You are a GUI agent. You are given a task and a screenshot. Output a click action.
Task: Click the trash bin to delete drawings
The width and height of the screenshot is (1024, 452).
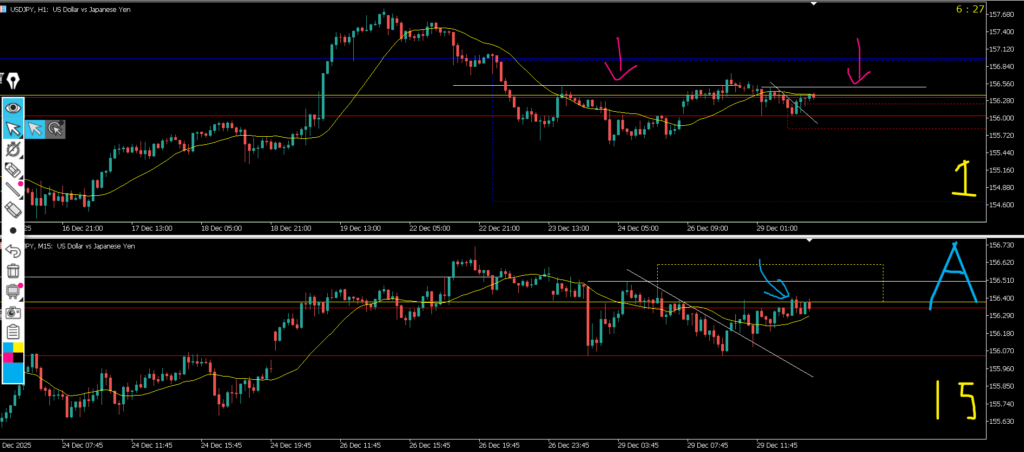pyautogui.click(x=13, y=270)
